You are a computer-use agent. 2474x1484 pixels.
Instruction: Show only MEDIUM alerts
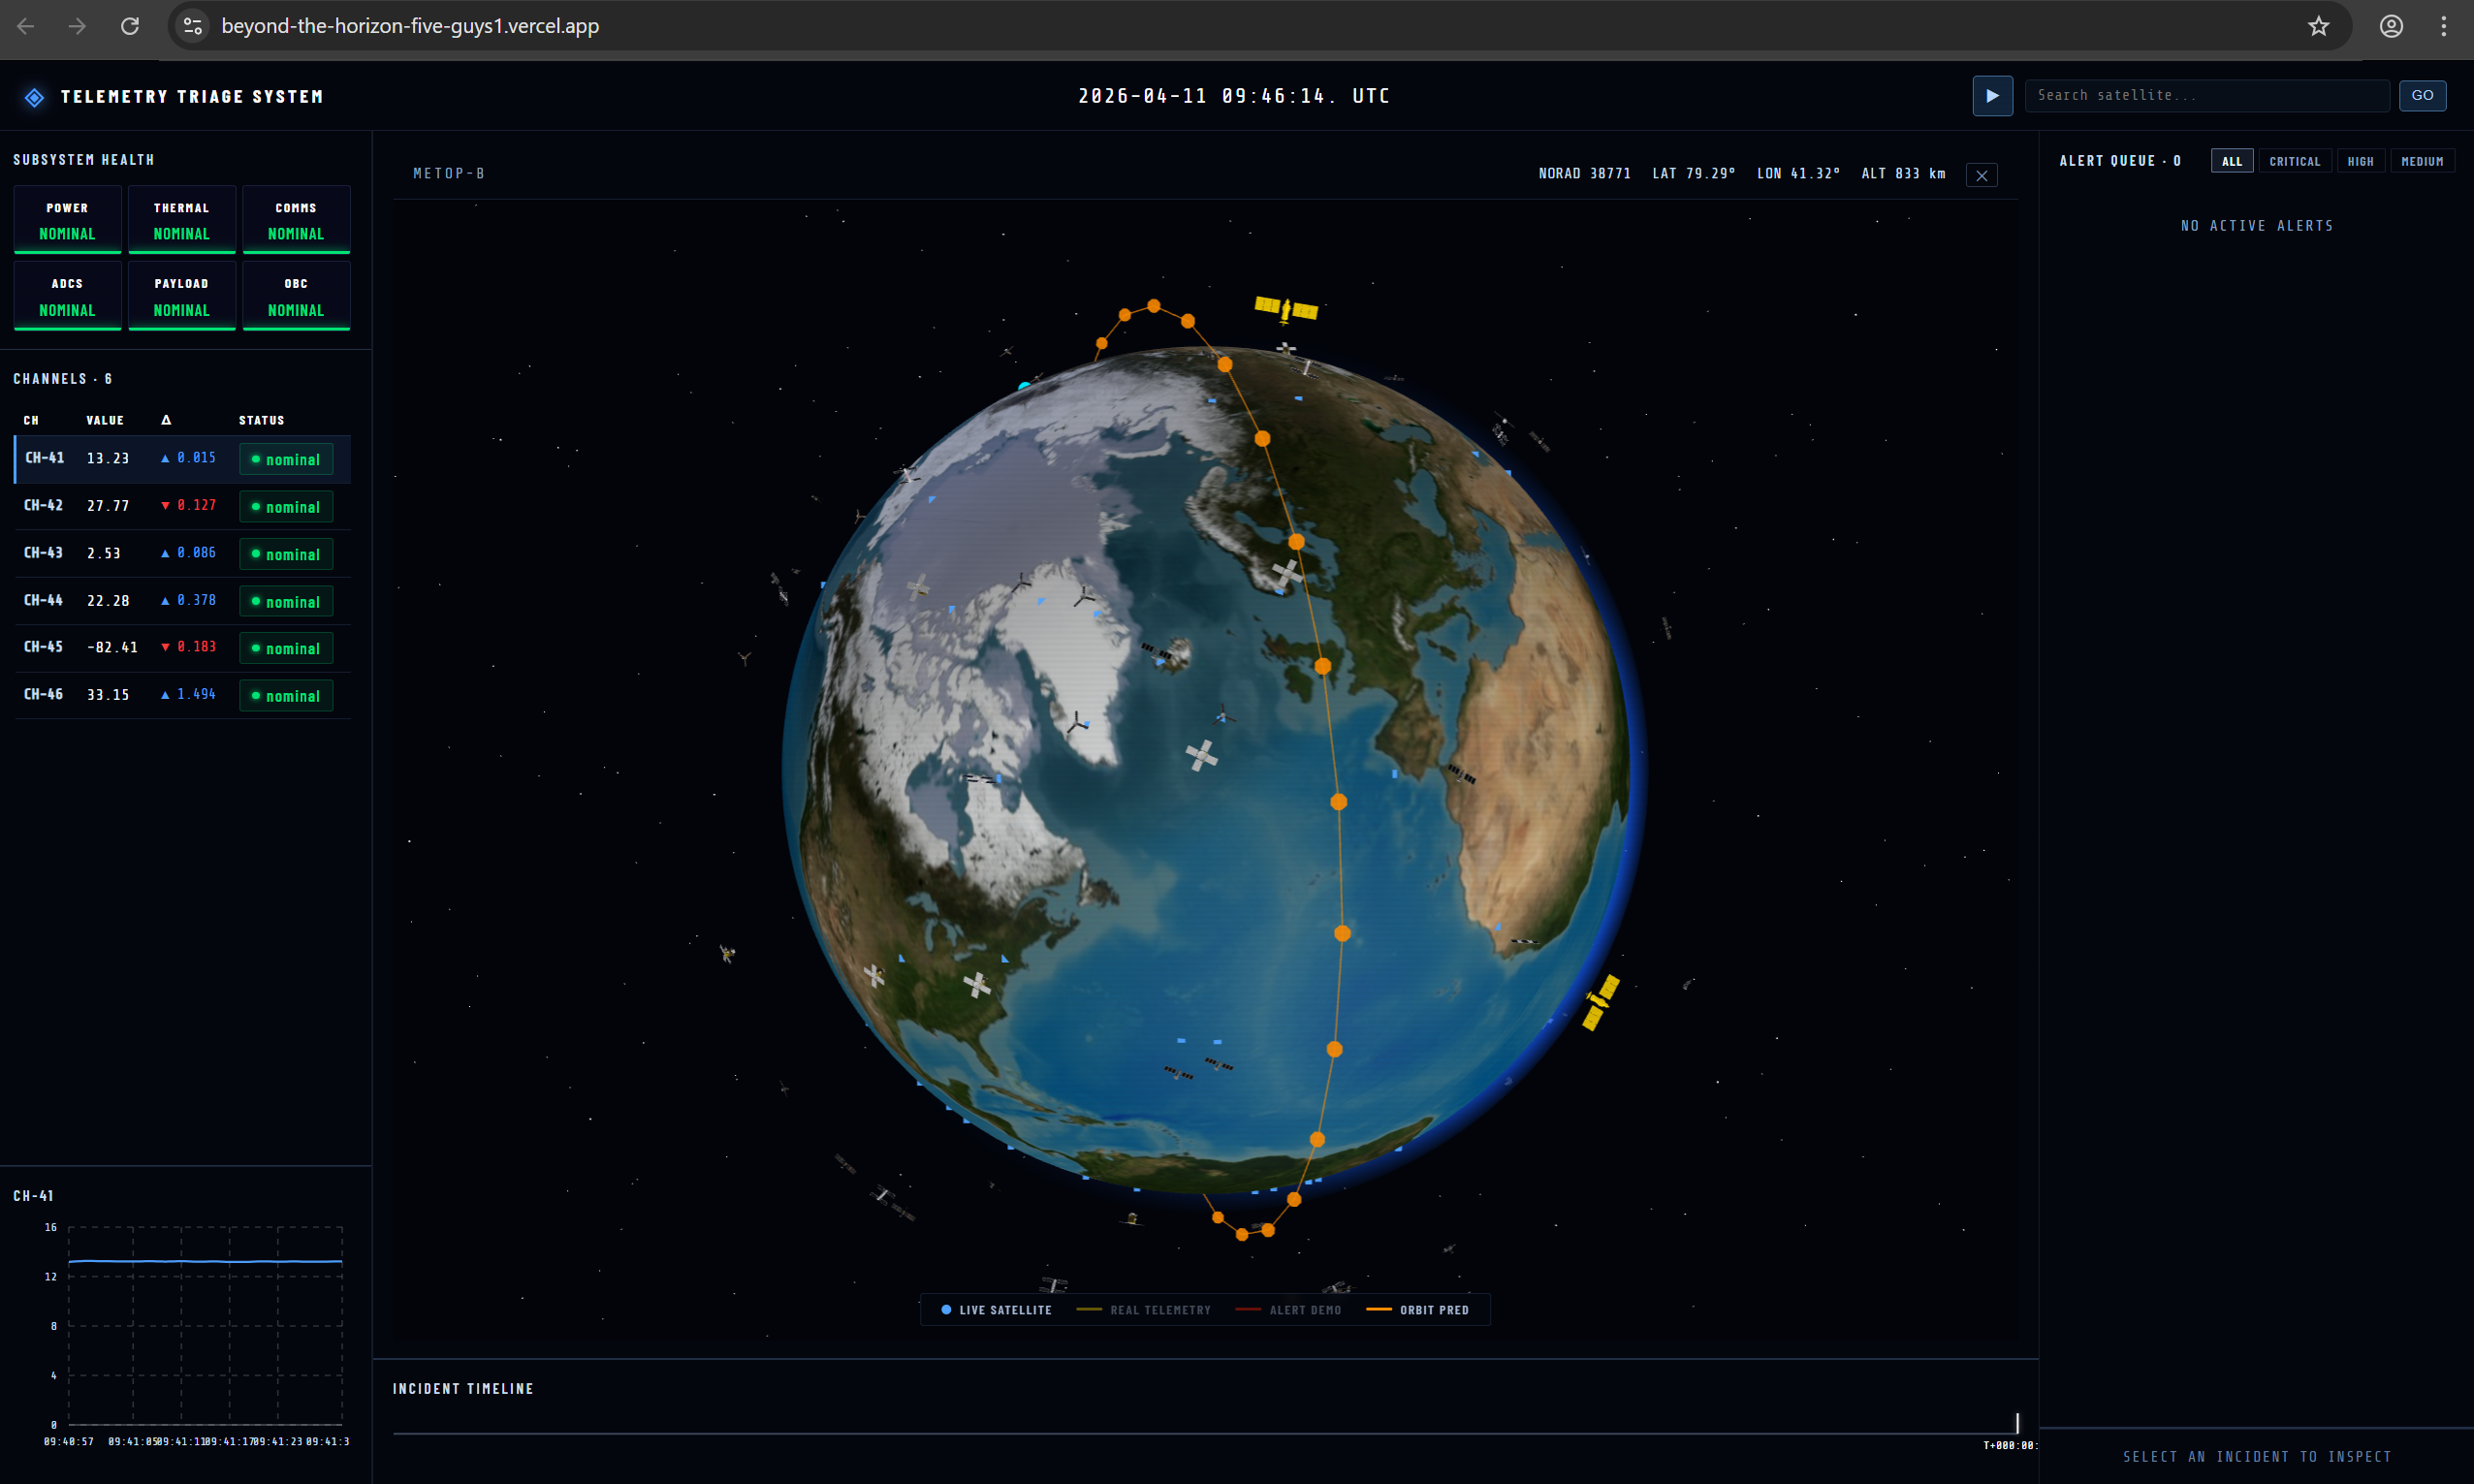[x=2421, y=161]
